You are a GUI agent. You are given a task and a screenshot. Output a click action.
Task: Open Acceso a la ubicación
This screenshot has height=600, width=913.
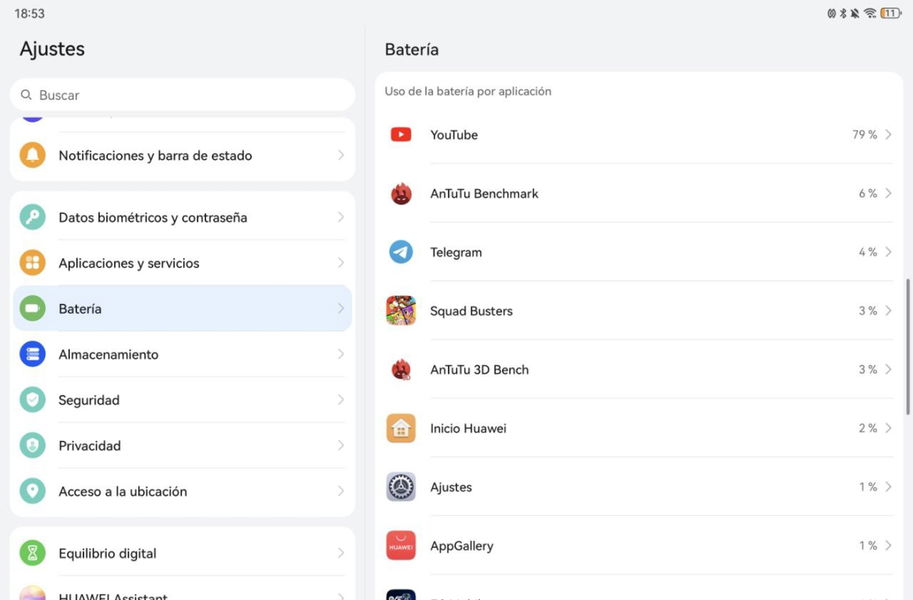(122, 492)
